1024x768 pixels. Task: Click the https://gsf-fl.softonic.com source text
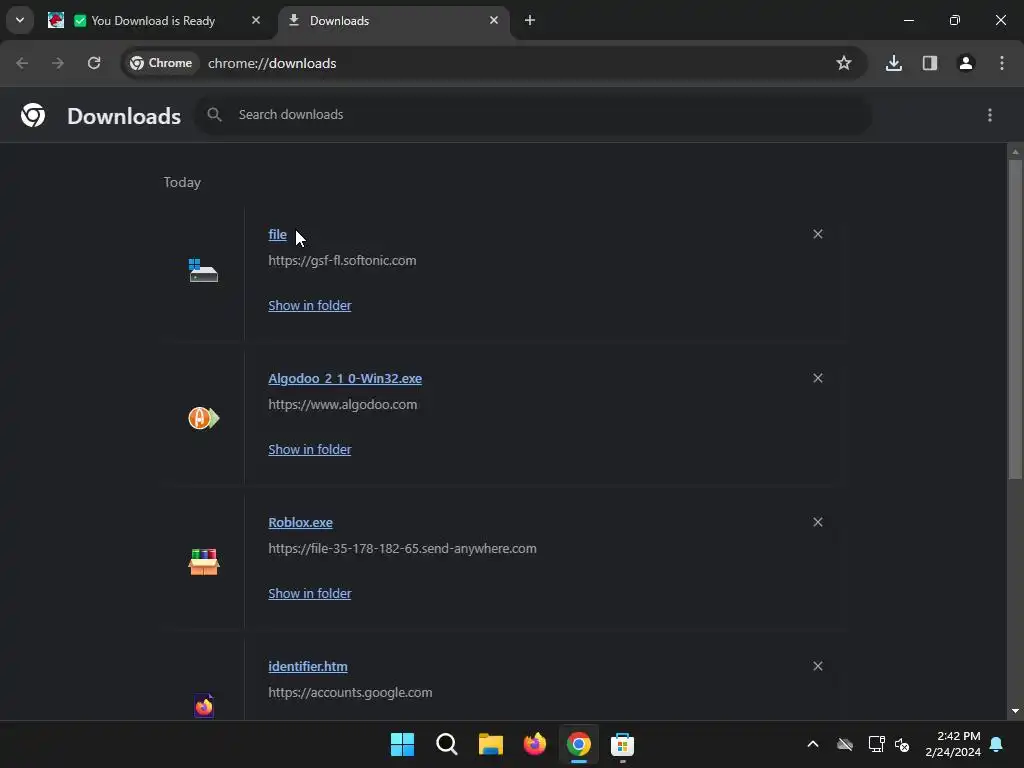pyautogui.click(x=342, y=261)
